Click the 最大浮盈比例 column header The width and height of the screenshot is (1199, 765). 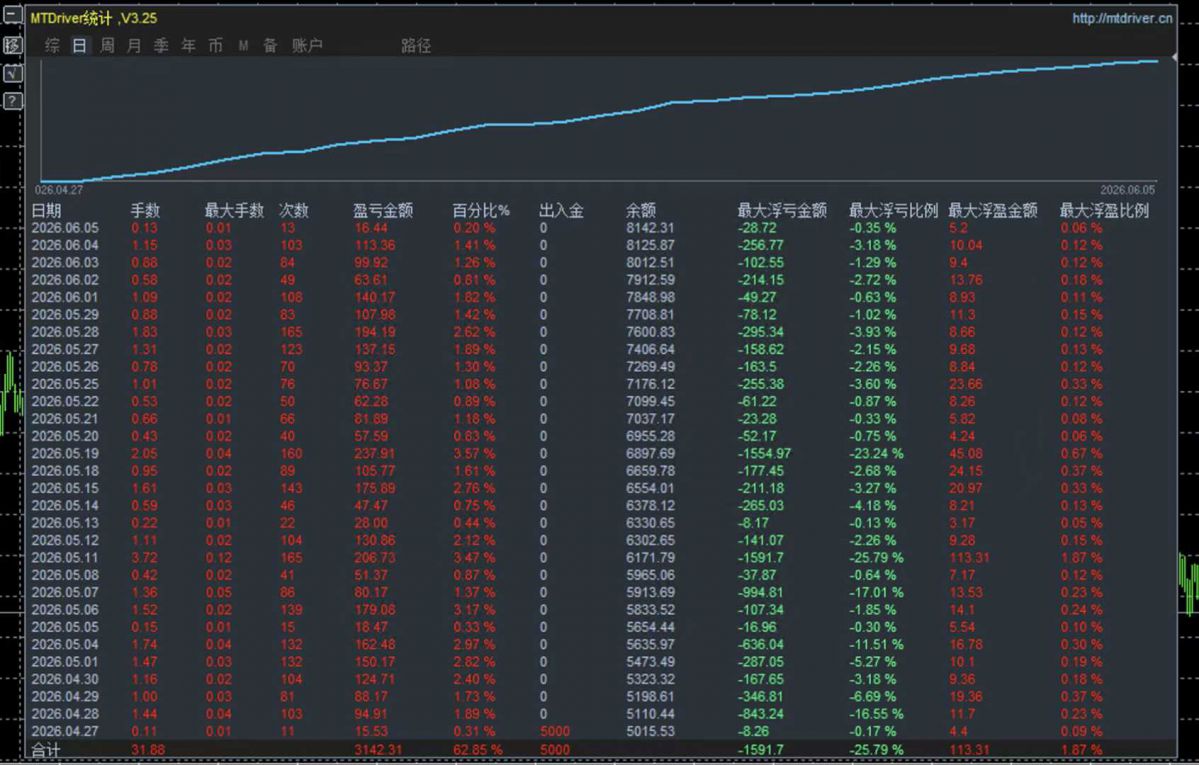(1104, 210)
